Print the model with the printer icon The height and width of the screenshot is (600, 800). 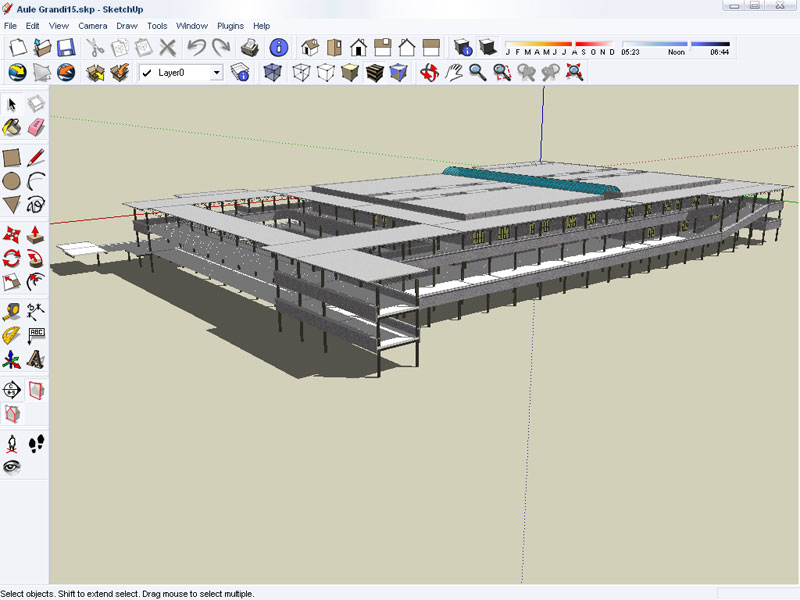pyautogui.click(x=249, y=47)
